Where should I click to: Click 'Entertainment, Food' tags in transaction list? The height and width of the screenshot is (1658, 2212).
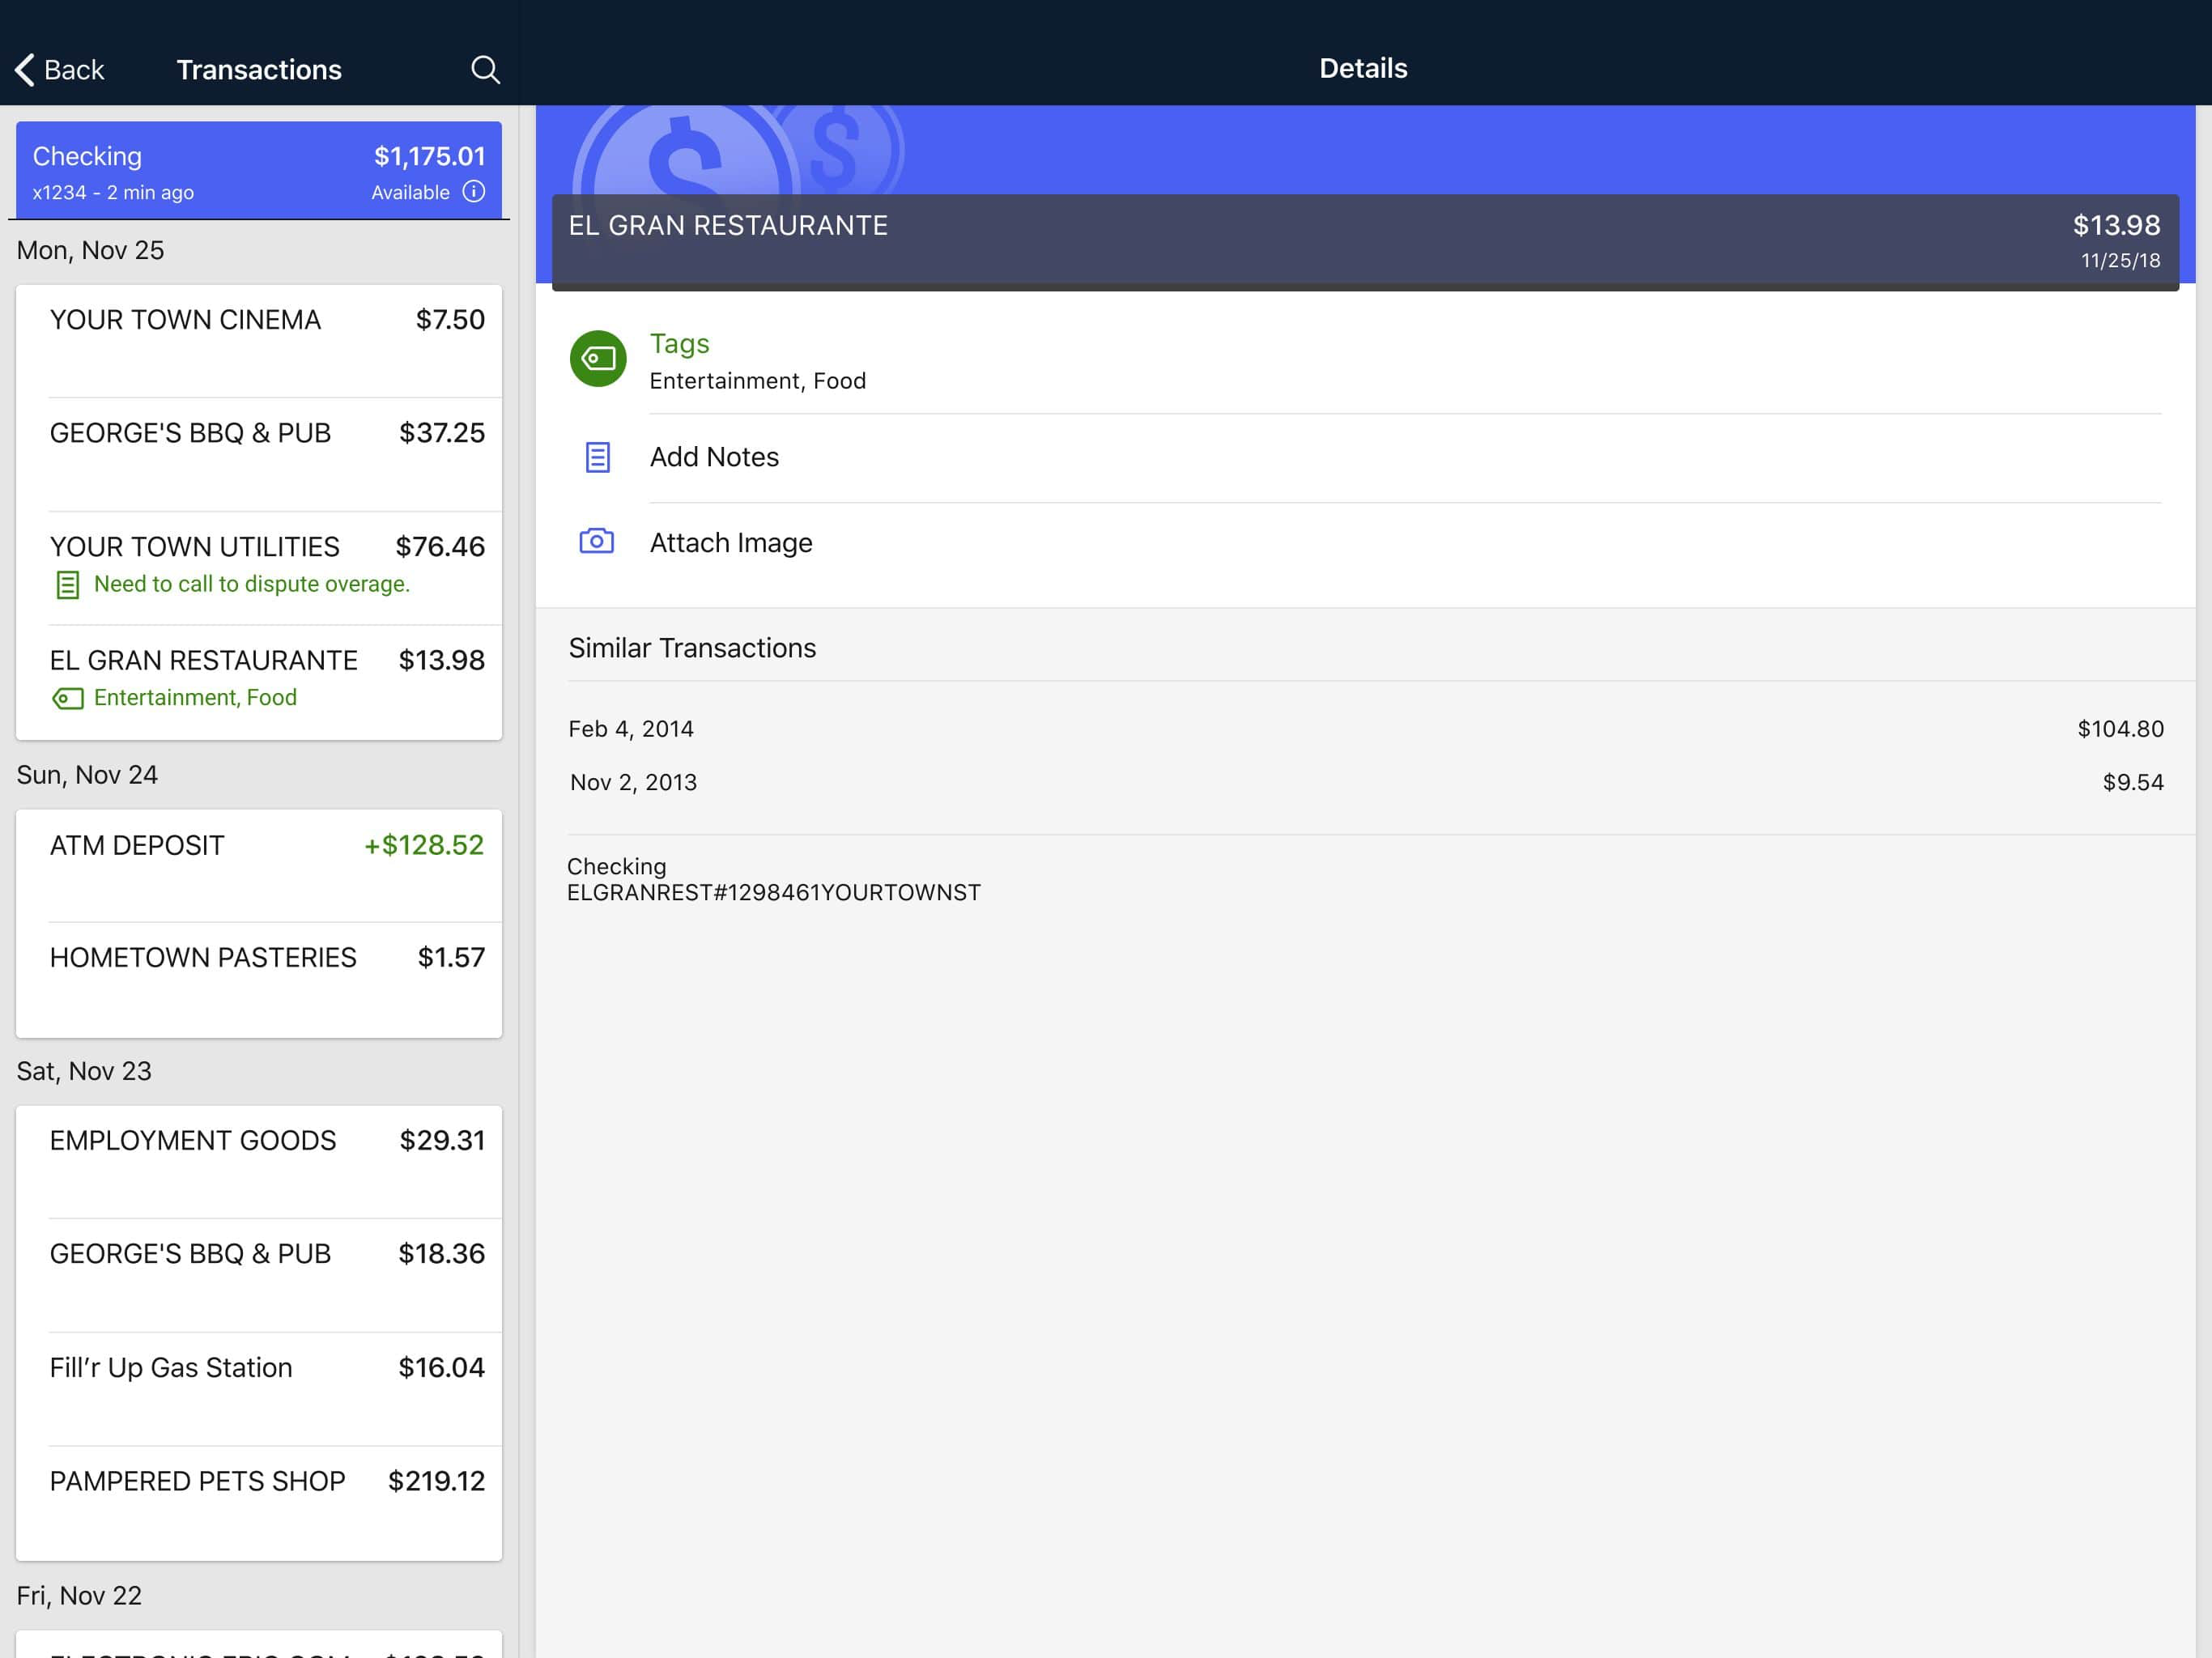(x=195, y=698)
